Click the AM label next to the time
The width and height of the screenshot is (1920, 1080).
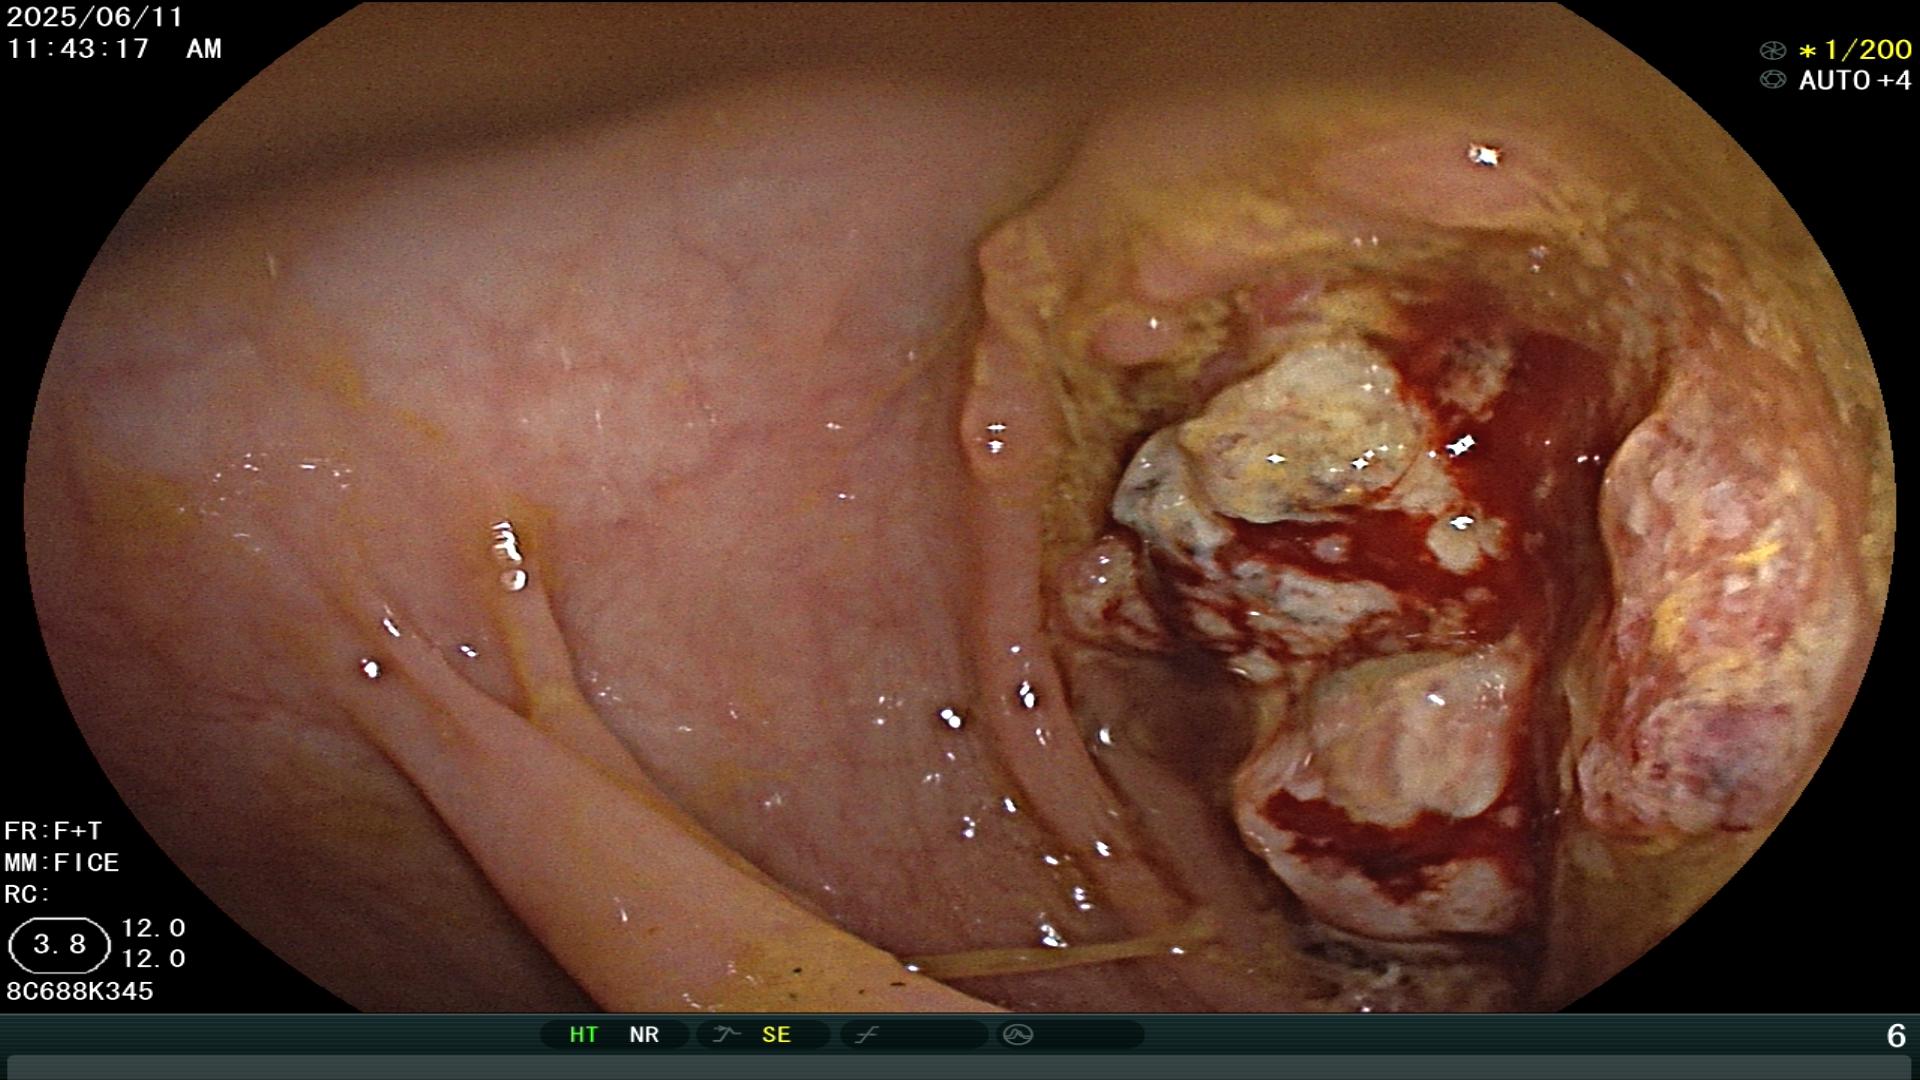tap(204, 49)
